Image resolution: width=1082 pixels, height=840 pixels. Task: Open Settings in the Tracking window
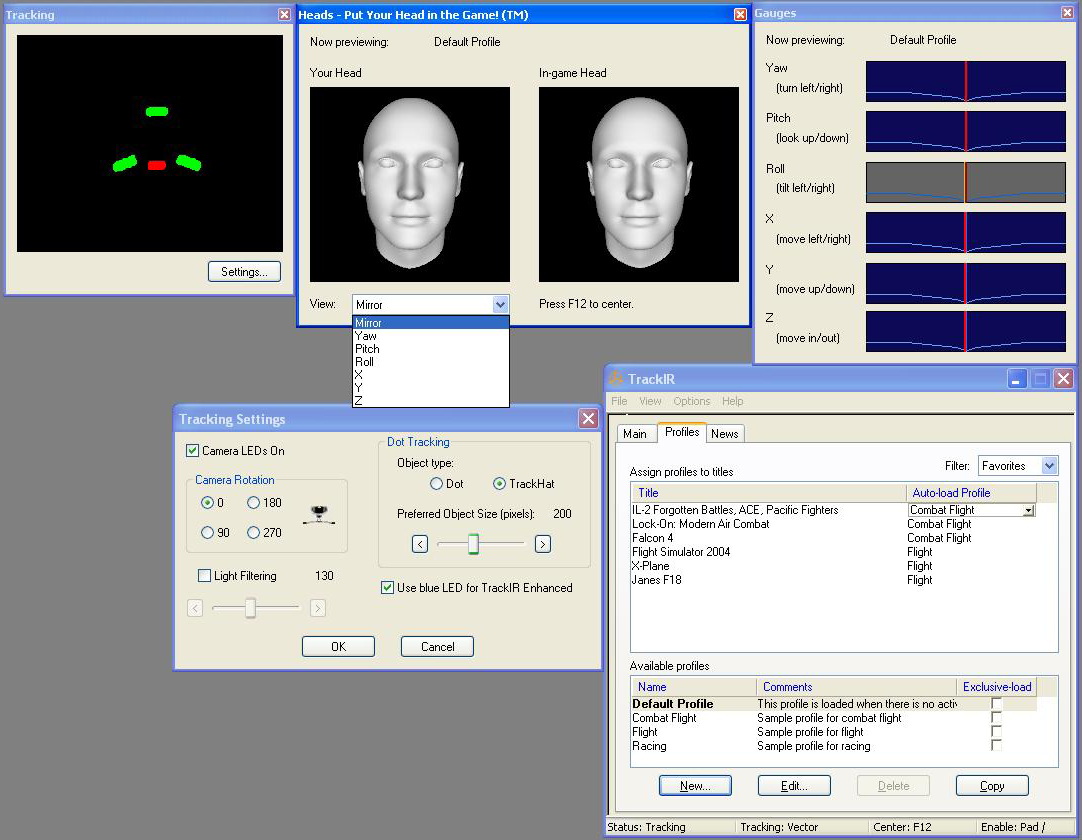[x=244, y=271]
